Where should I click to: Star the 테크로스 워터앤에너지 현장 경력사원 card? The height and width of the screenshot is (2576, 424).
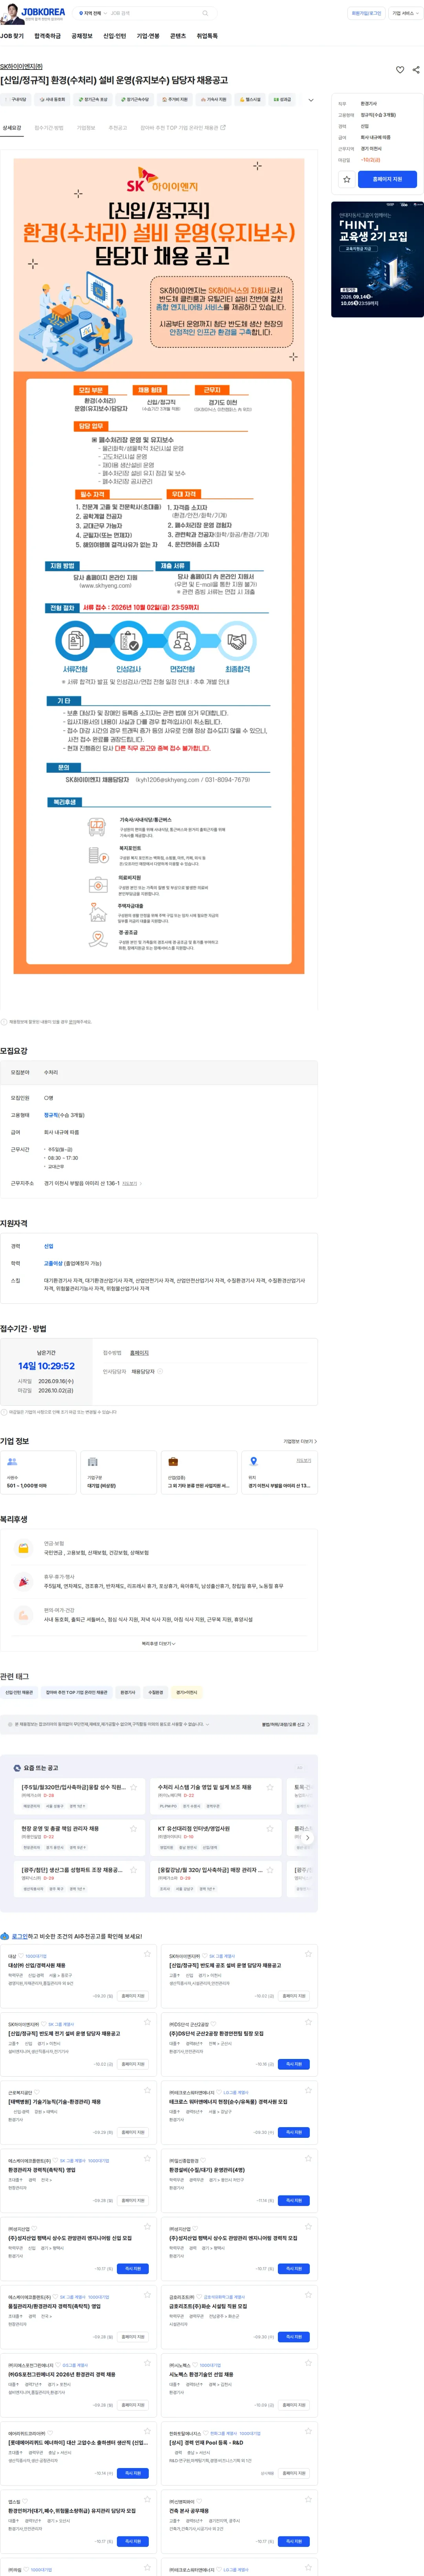point(308,2090)
